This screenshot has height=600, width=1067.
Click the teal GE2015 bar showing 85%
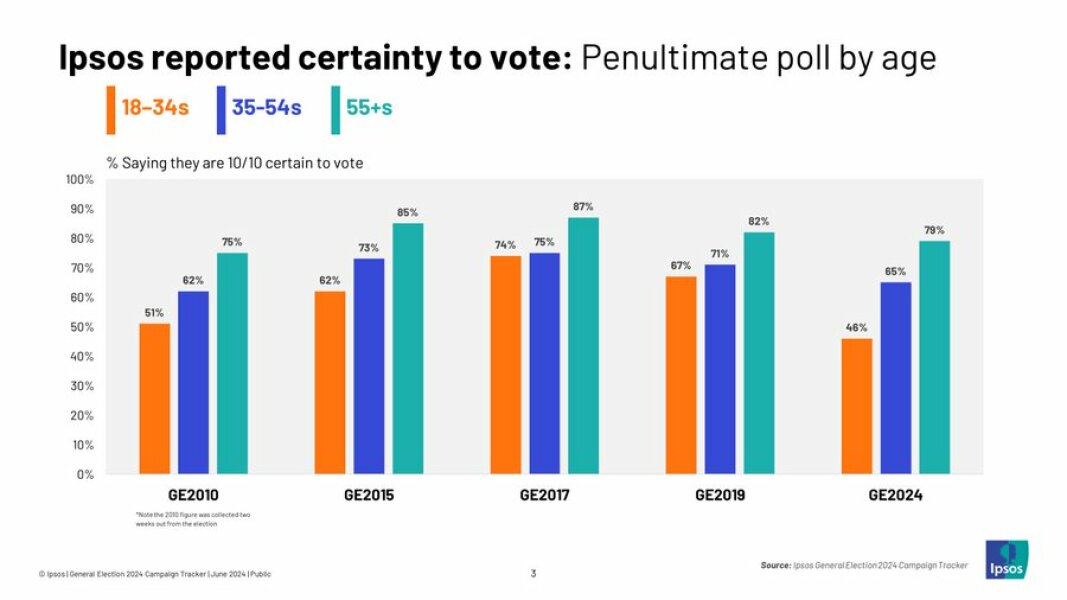click(408, 348)
